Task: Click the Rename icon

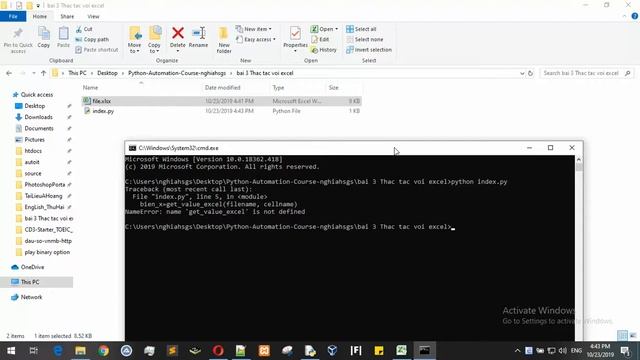Action: click(199, 33)
